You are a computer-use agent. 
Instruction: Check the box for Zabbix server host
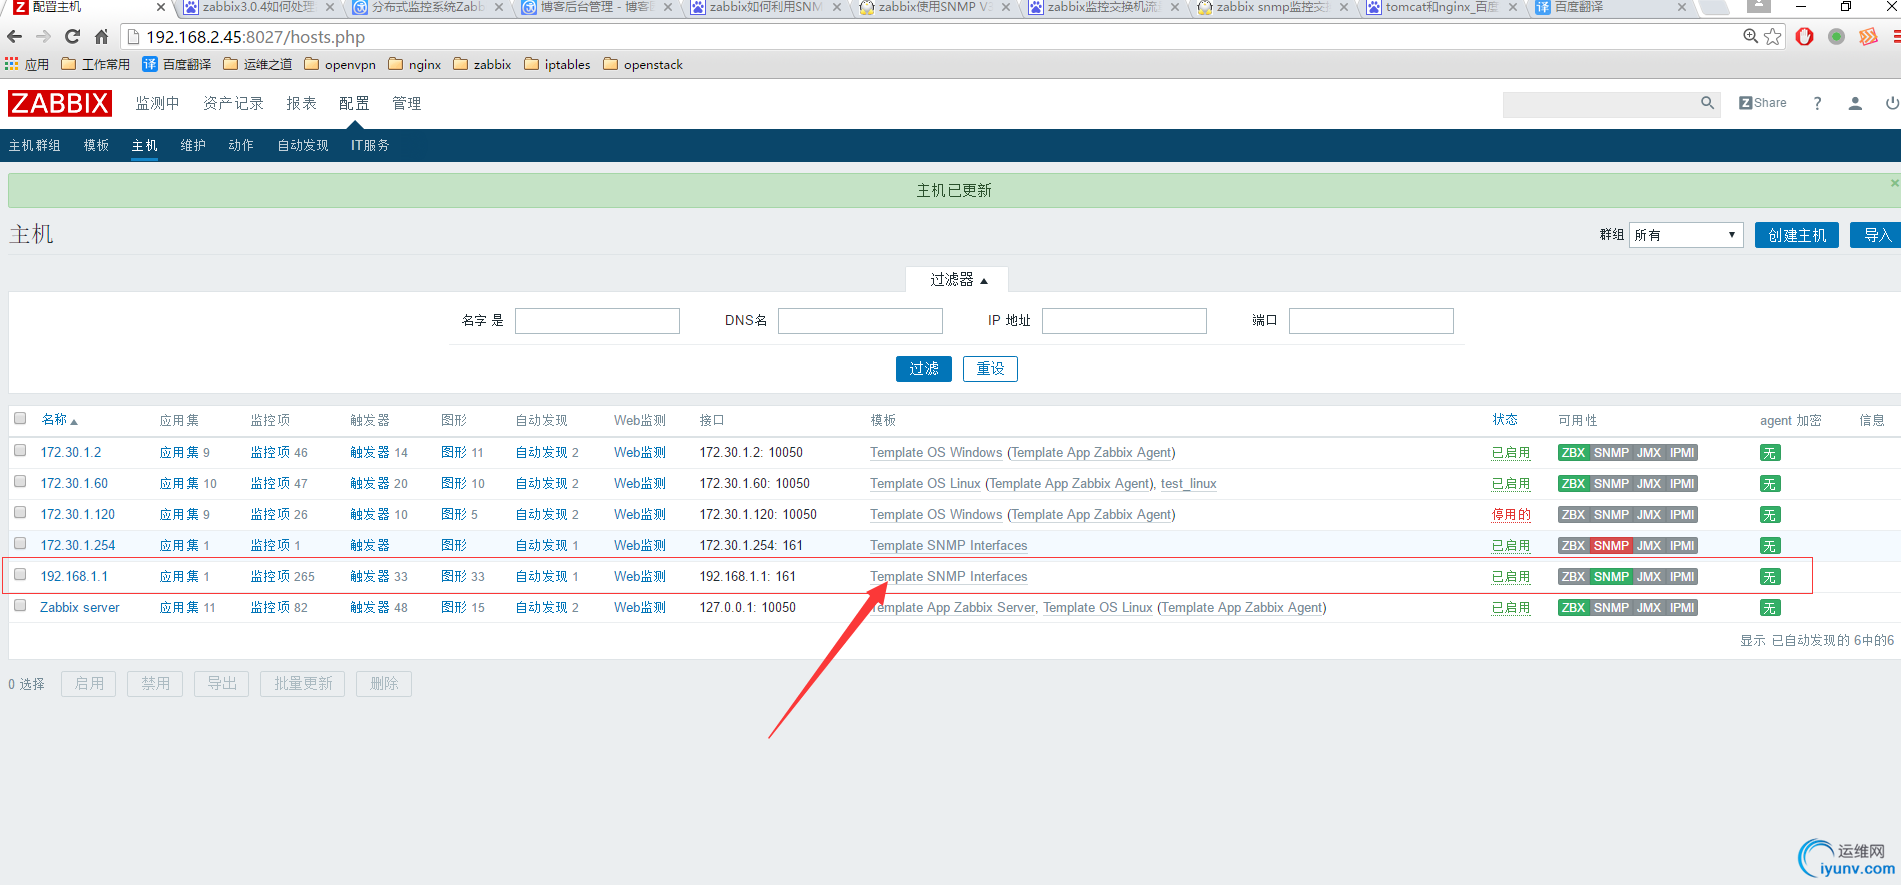click(x=20, y=606)
